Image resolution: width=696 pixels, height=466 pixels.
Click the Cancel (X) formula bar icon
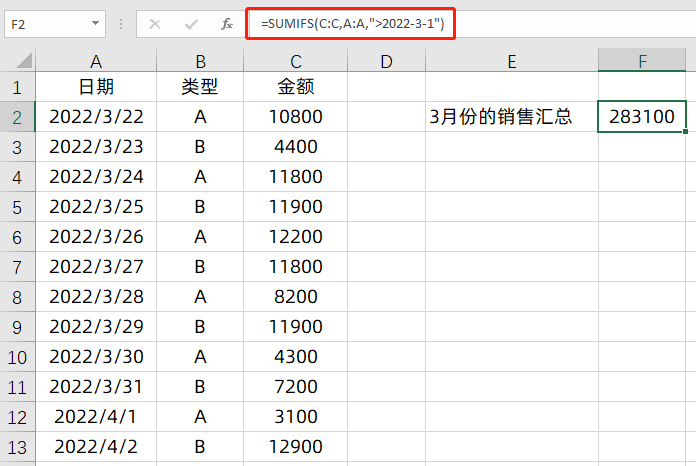(155, 24)
